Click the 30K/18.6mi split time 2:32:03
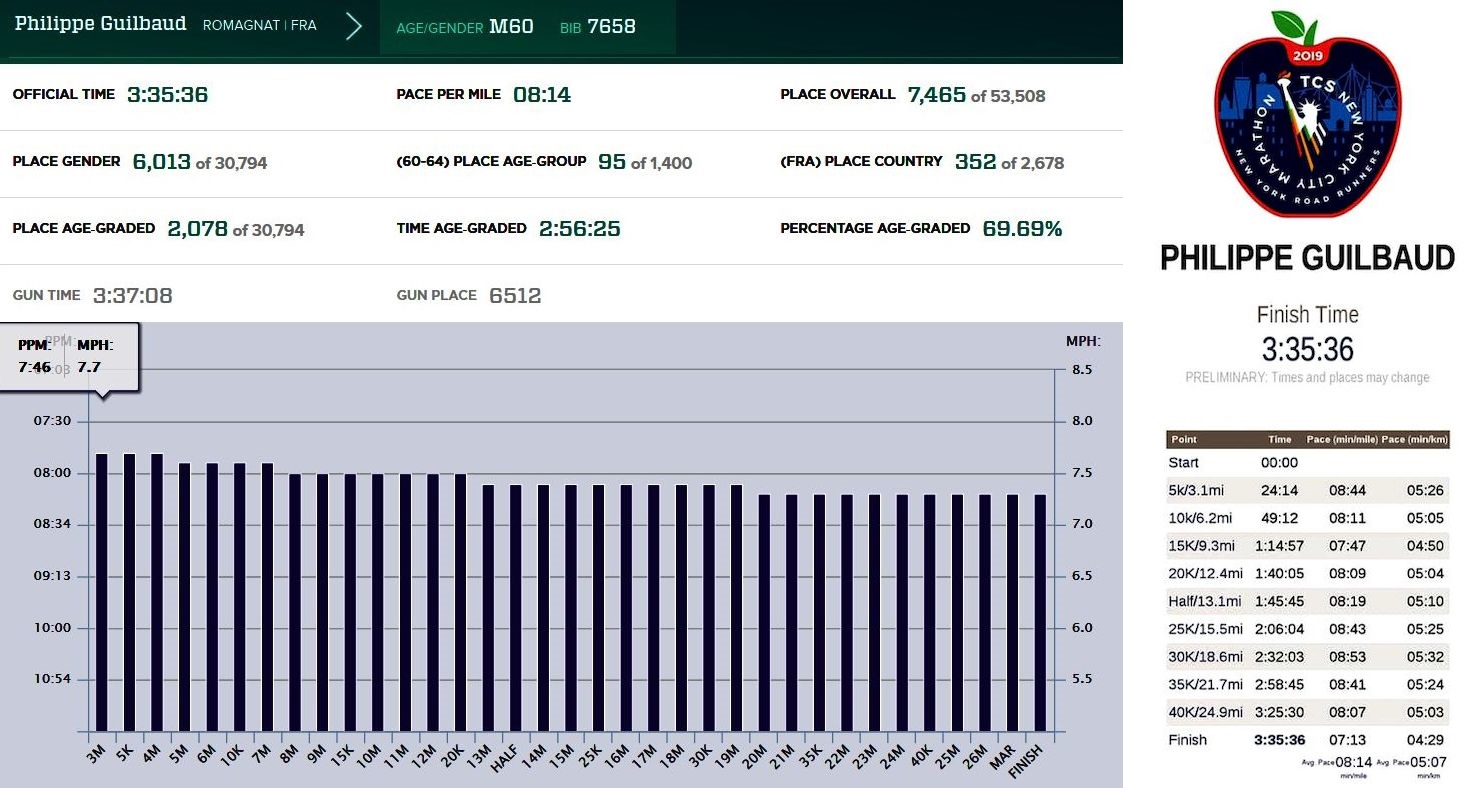 (1280, 657)
